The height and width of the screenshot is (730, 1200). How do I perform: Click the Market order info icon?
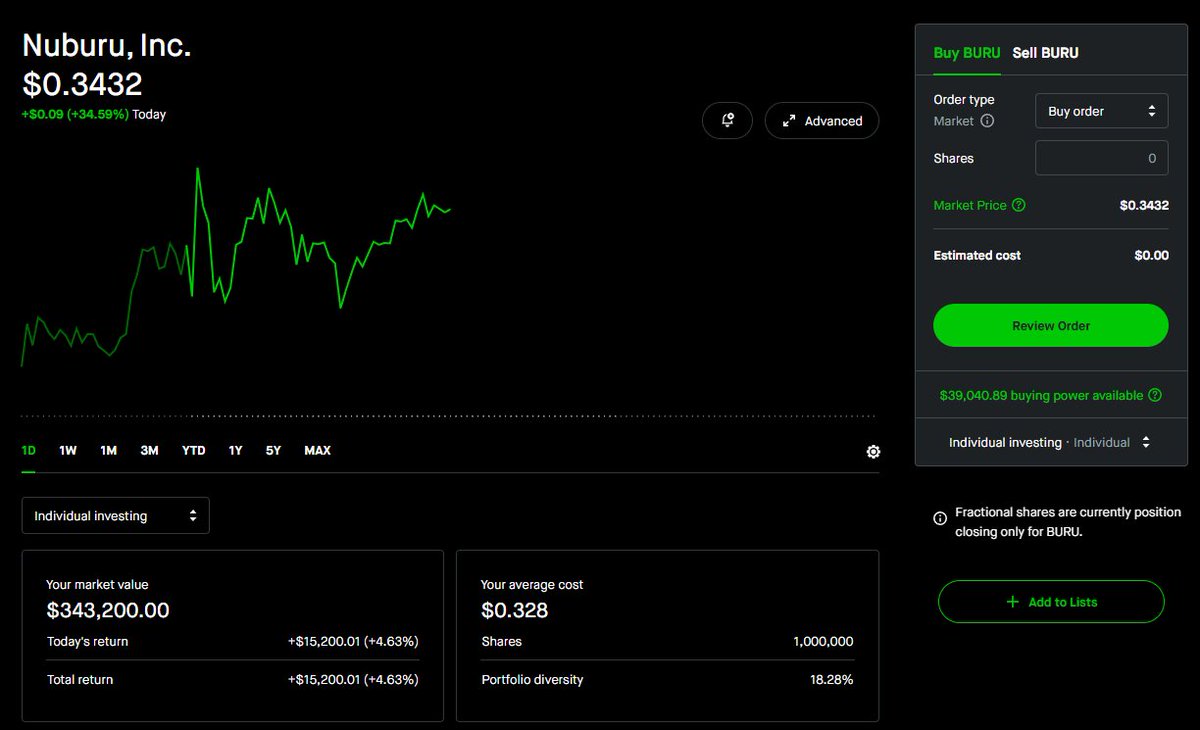[x=987, y=121]
